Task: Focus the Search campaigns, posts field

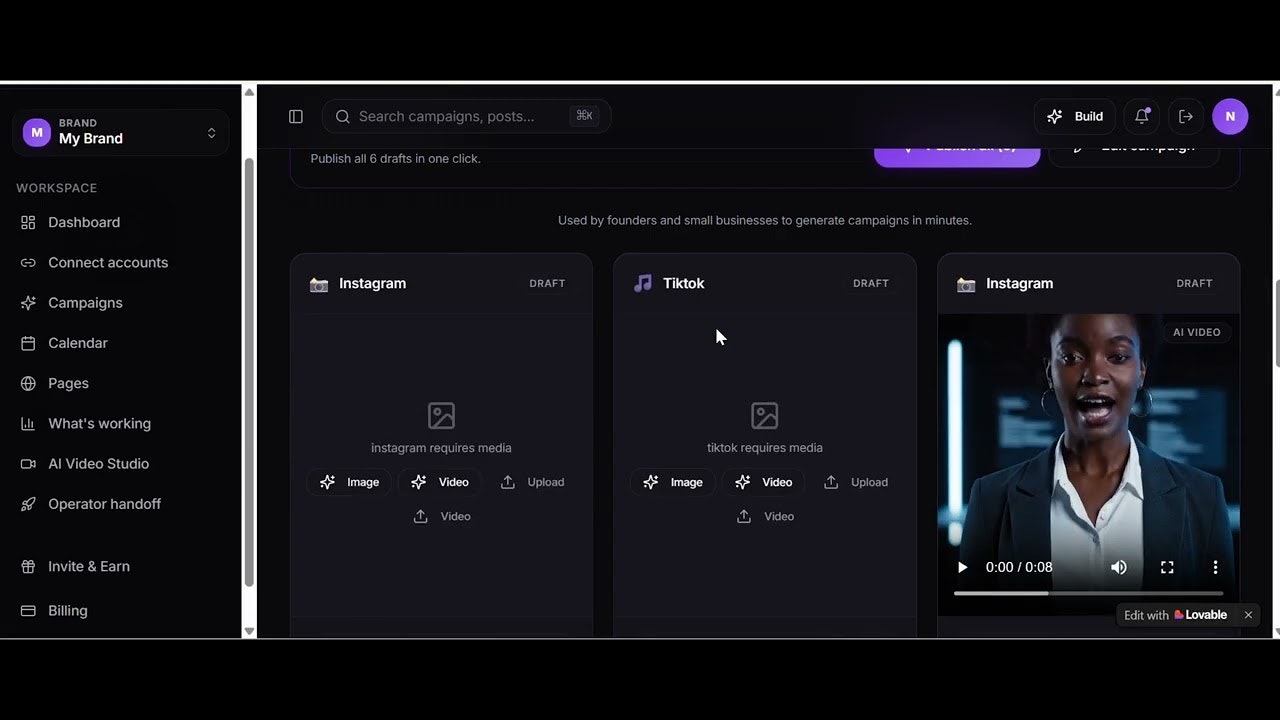Action: [x=466, y=116]
